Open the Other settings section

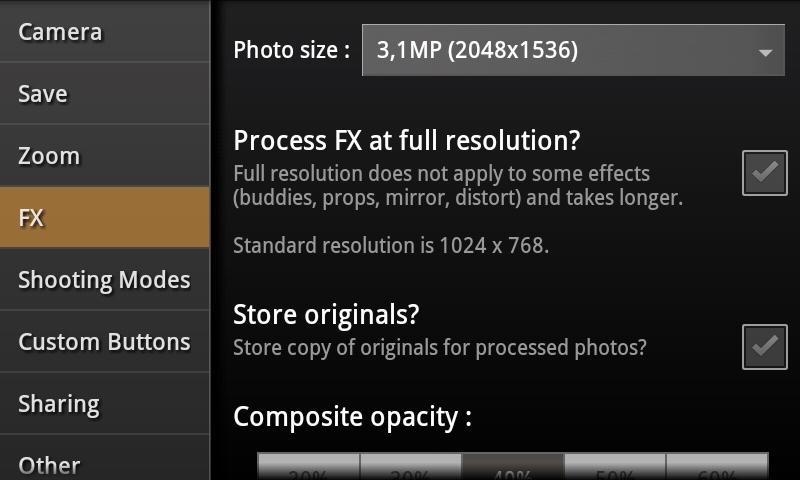(x=104, y=463)
